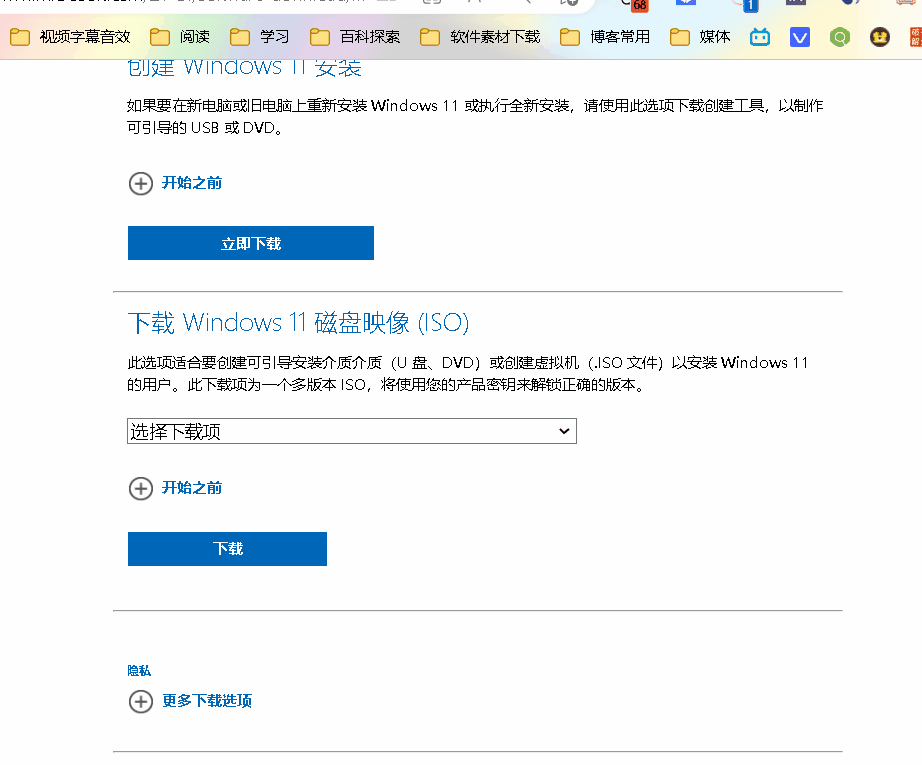Click the 立即下载 button
Screen dimensions: 922x765
(250, 242)
